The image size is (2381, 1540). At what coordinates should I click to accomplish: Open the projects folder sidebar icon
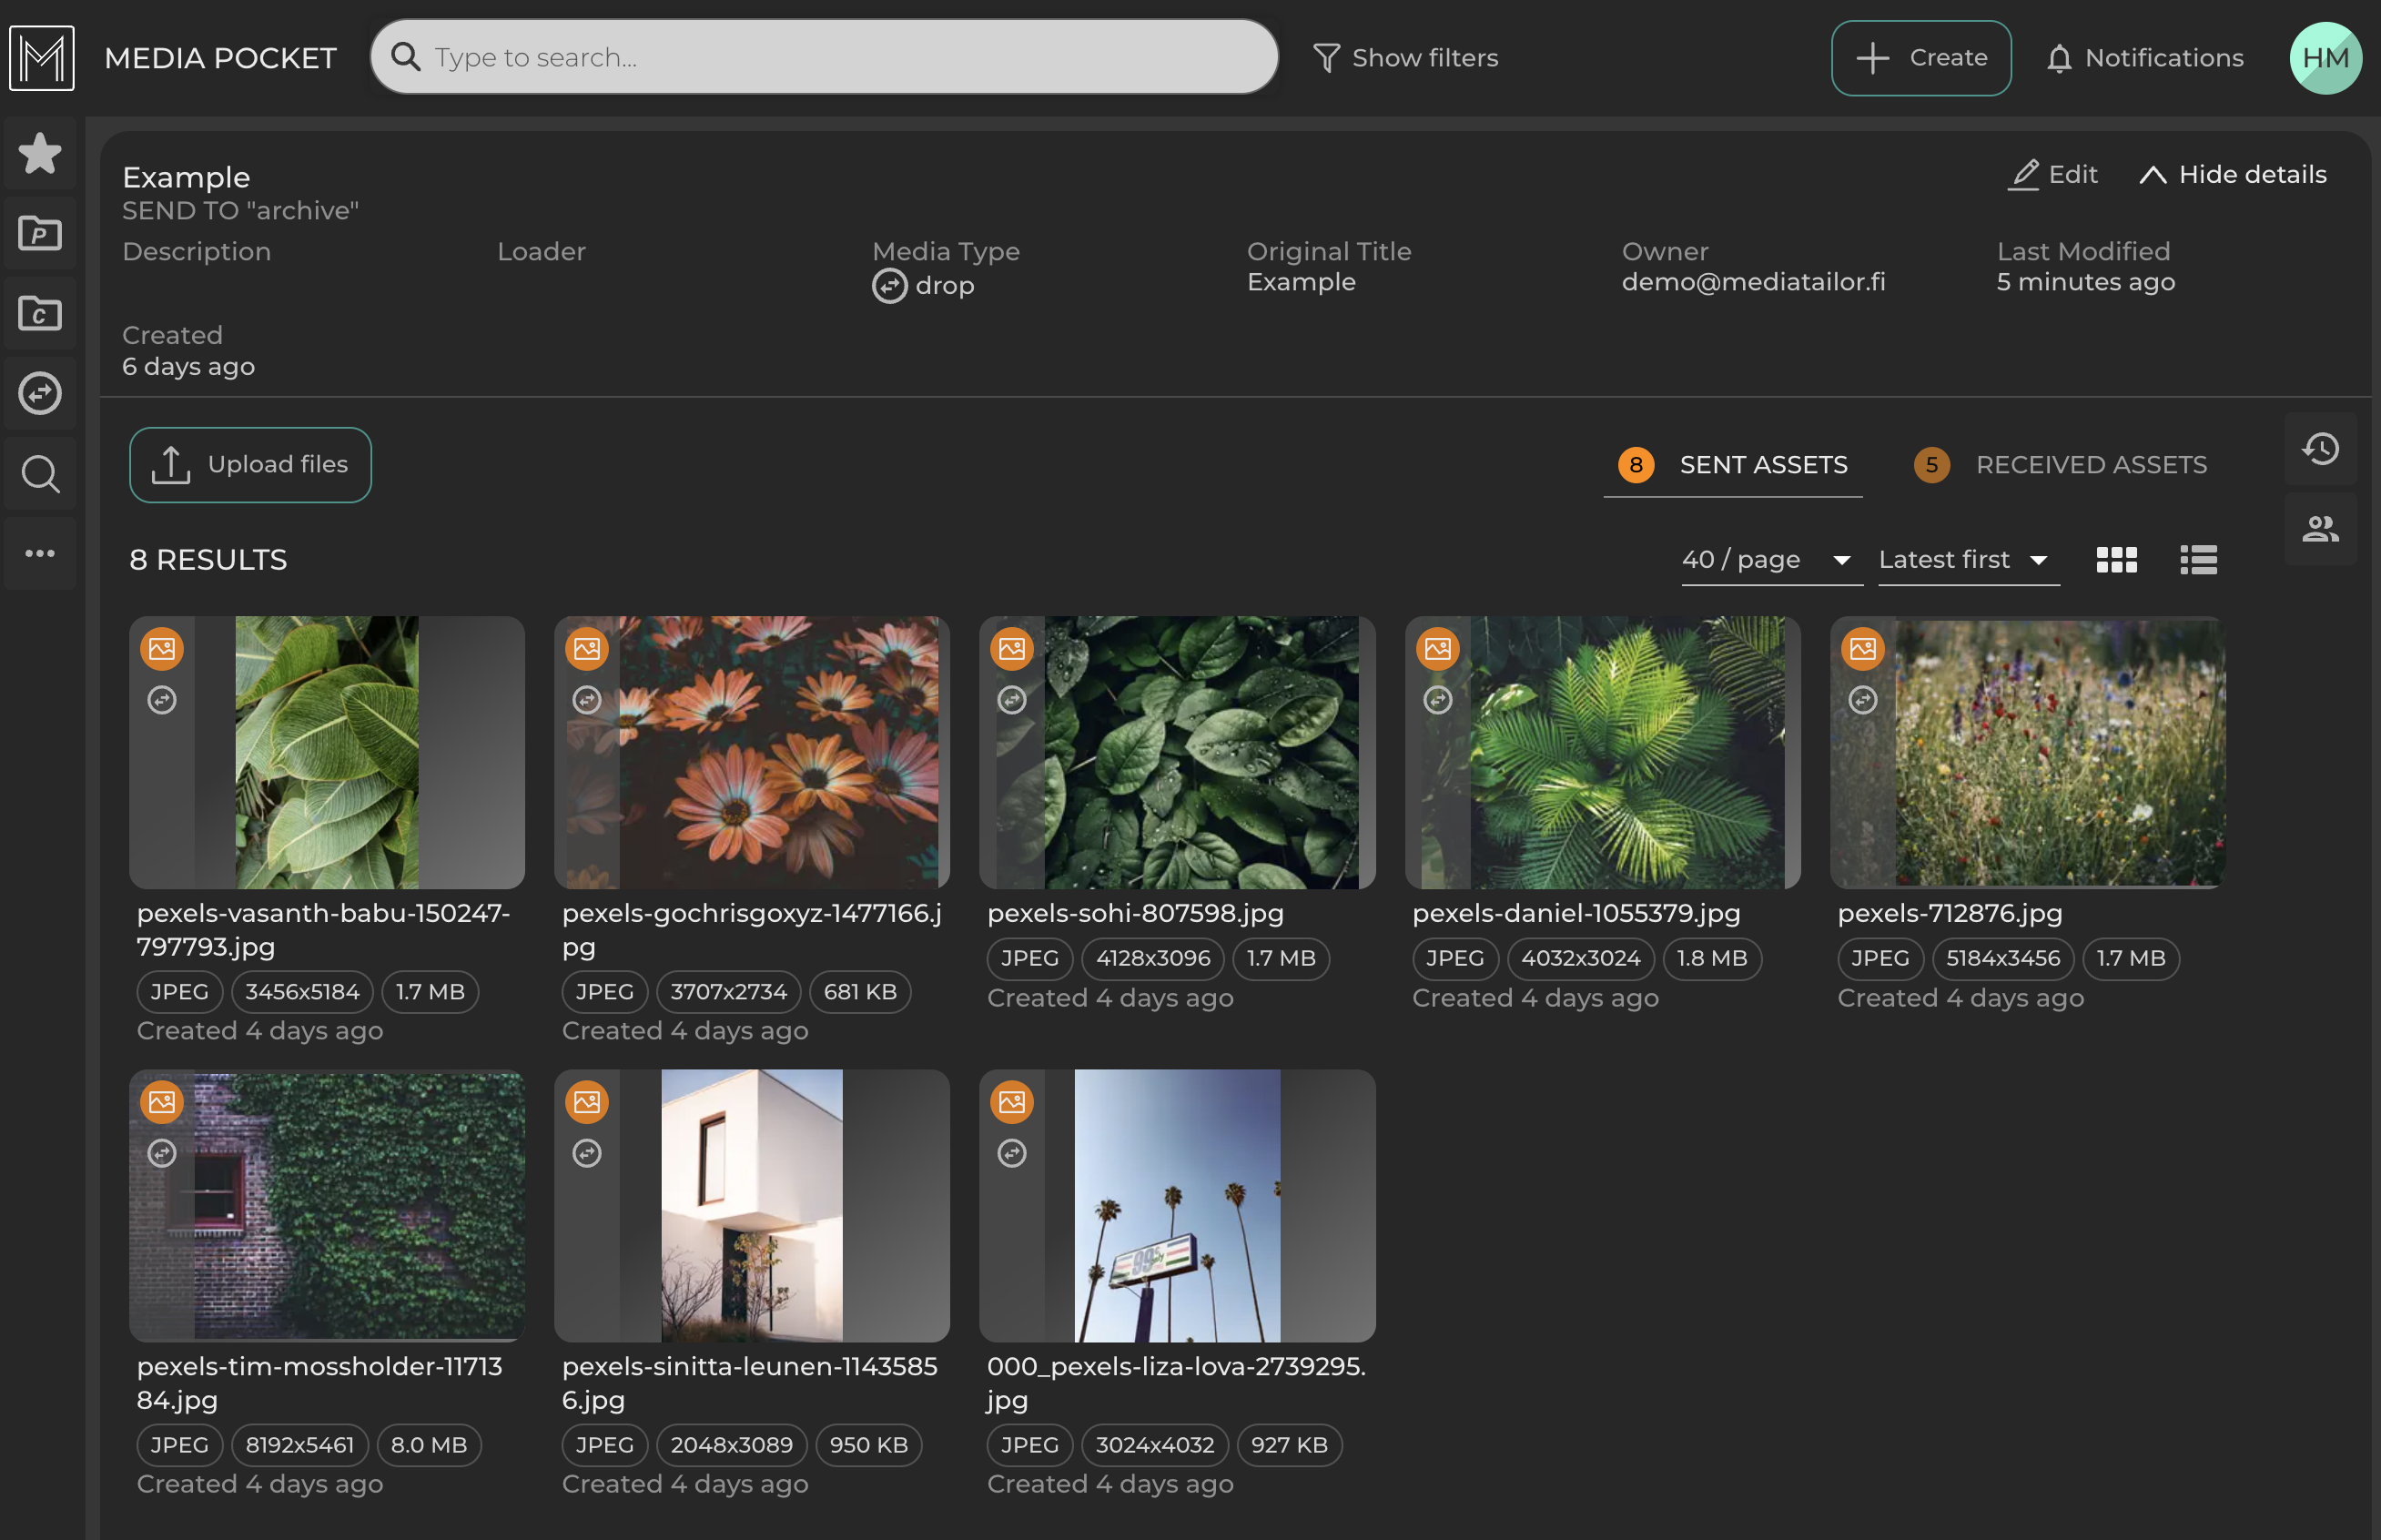tap(40, 233)
